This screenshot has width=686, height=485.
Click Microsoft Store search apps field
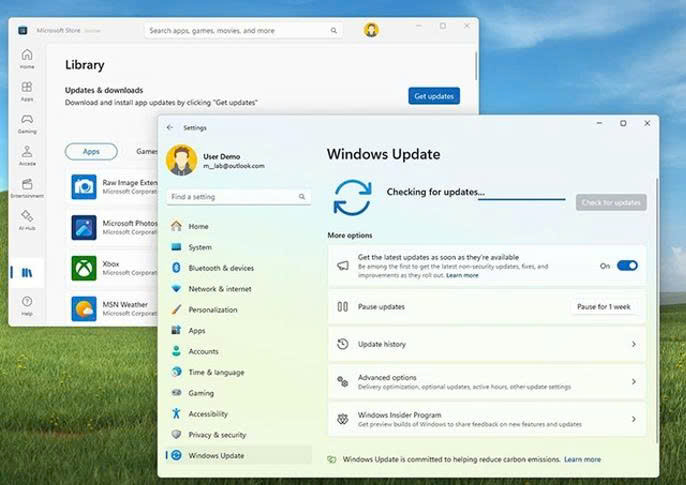click(x=243, y=30)
